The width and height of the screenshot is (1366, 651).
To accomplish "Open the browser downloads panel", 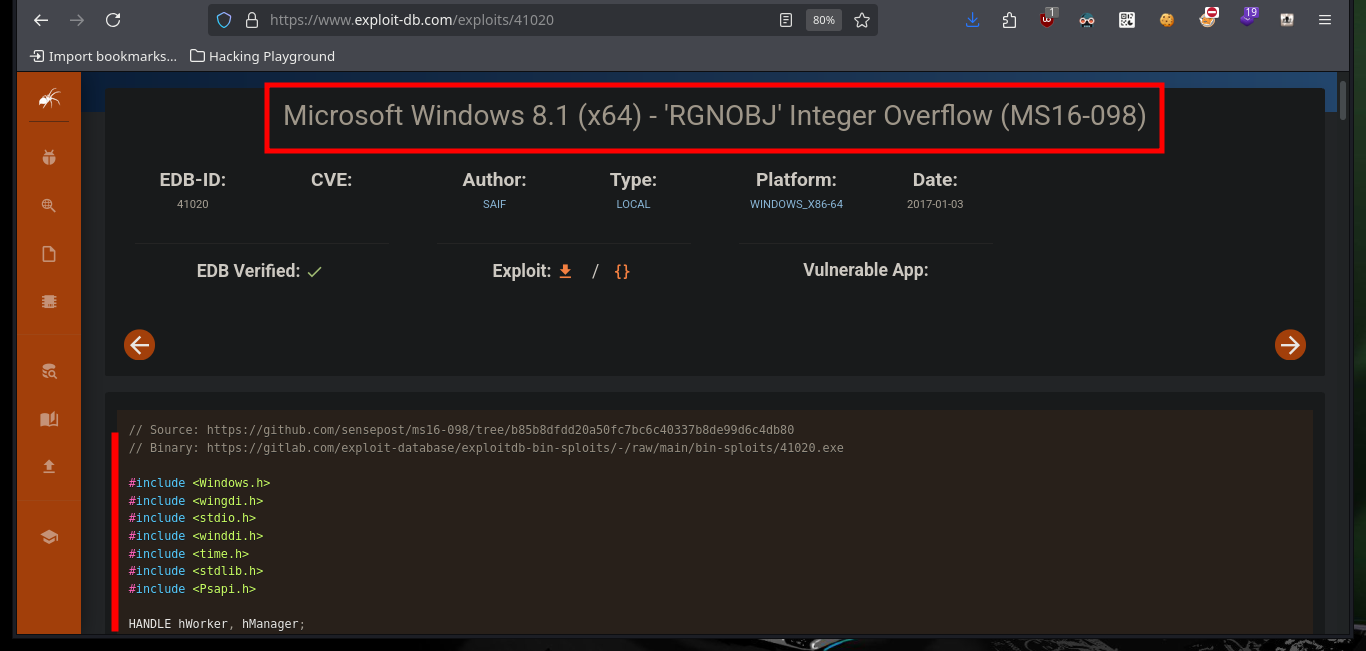I will (x=972, y=20).
